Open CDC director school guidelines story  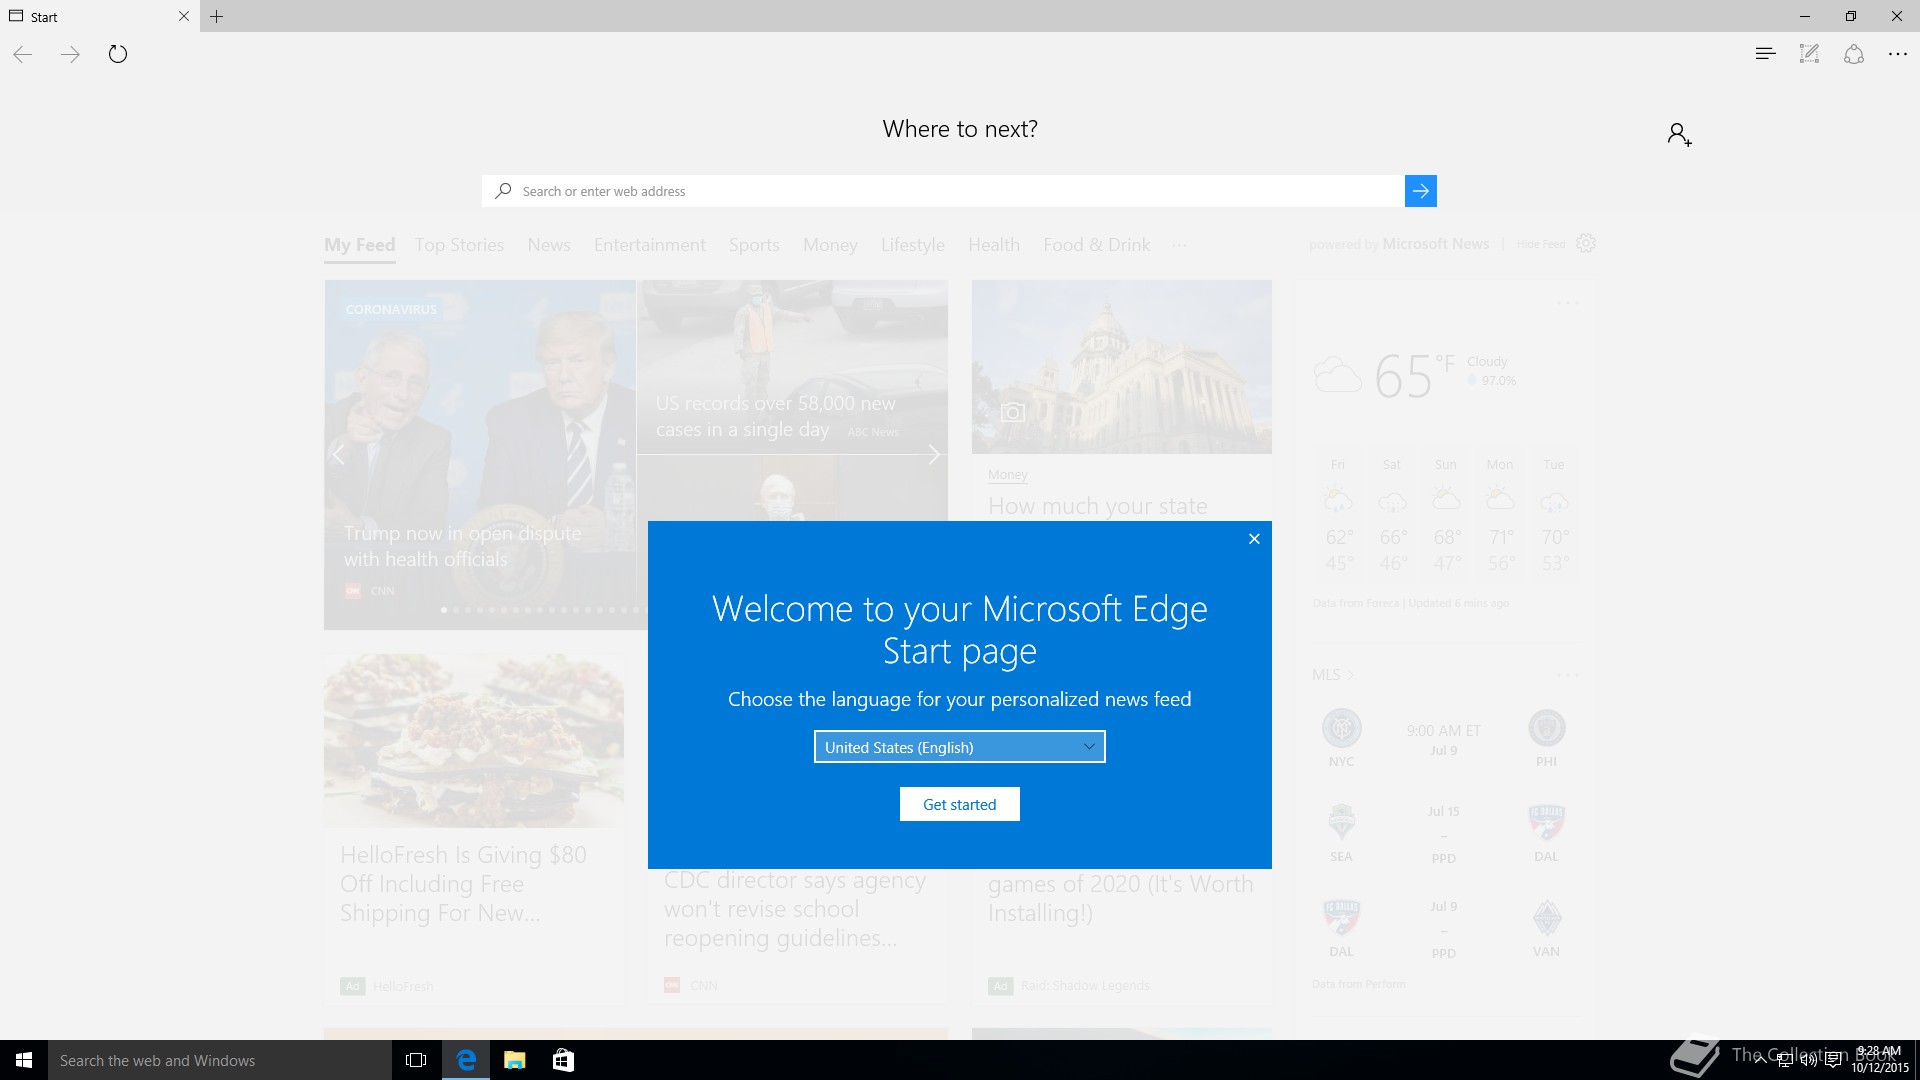click(795, 909)
